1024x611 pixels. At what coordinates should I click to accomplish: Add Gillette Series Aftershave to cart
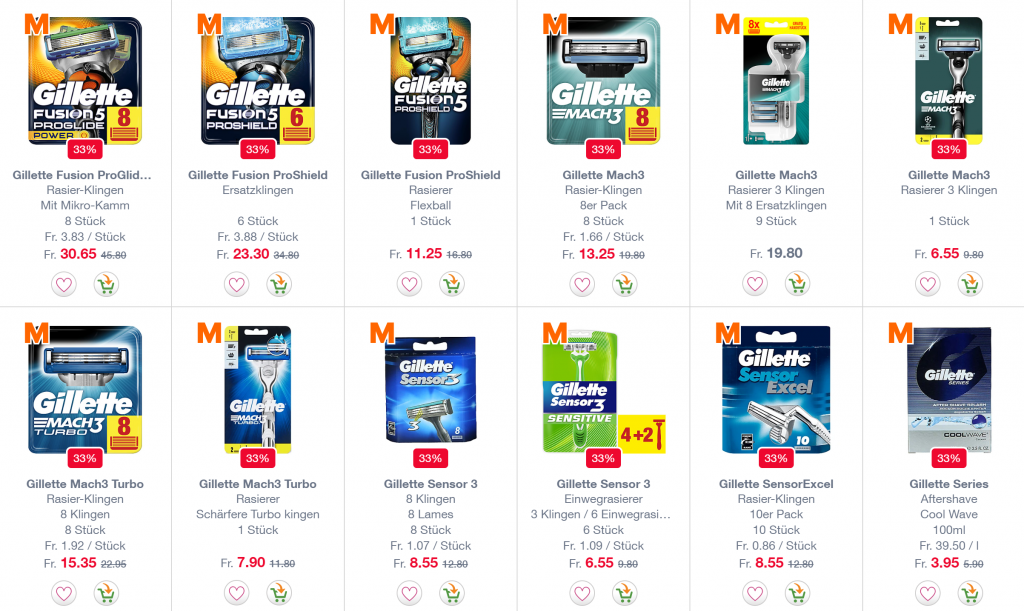[x=970, y=593]
